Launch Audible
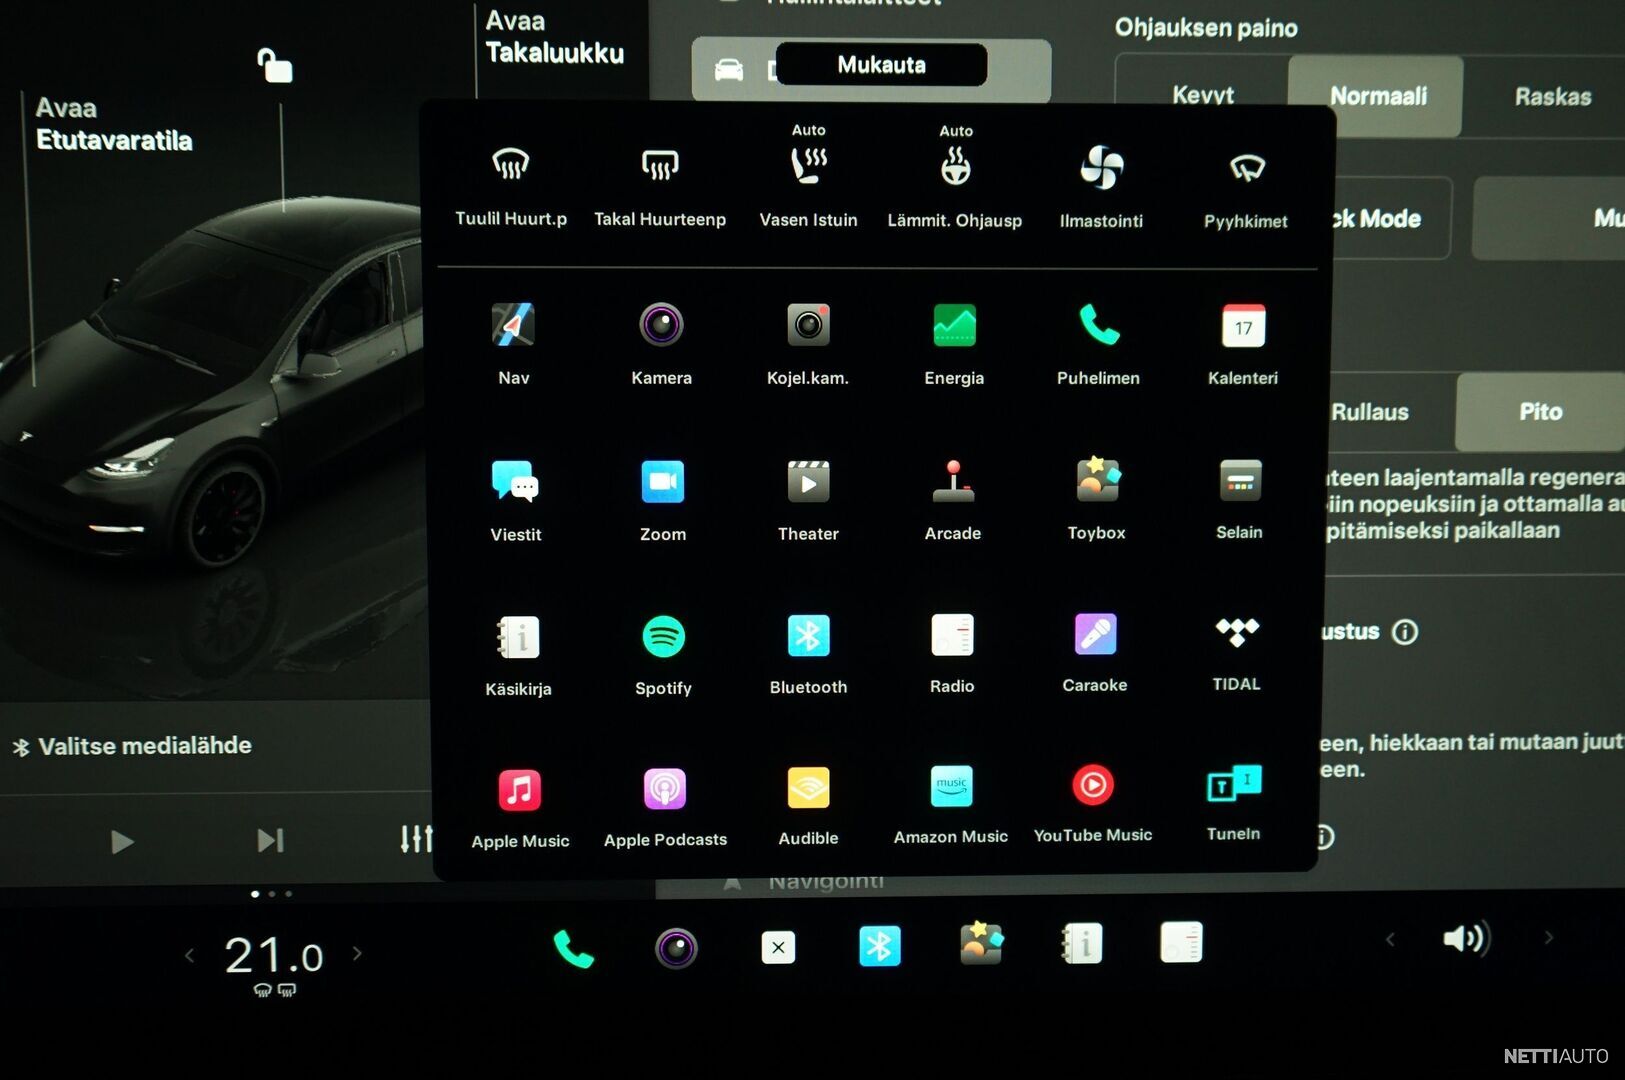Screen dimensions: 1625x1080 808,806
